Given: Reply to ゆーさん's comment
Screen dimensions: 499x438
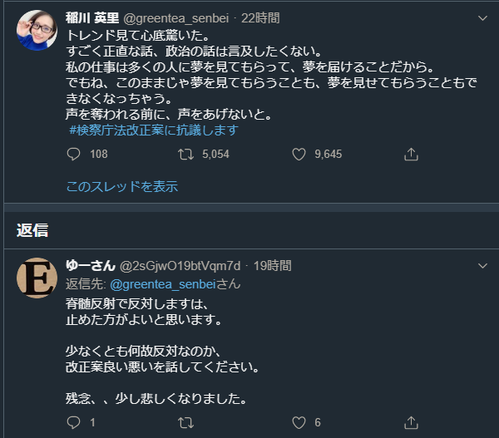Looking at the screenshot, I should click(73, 422).
